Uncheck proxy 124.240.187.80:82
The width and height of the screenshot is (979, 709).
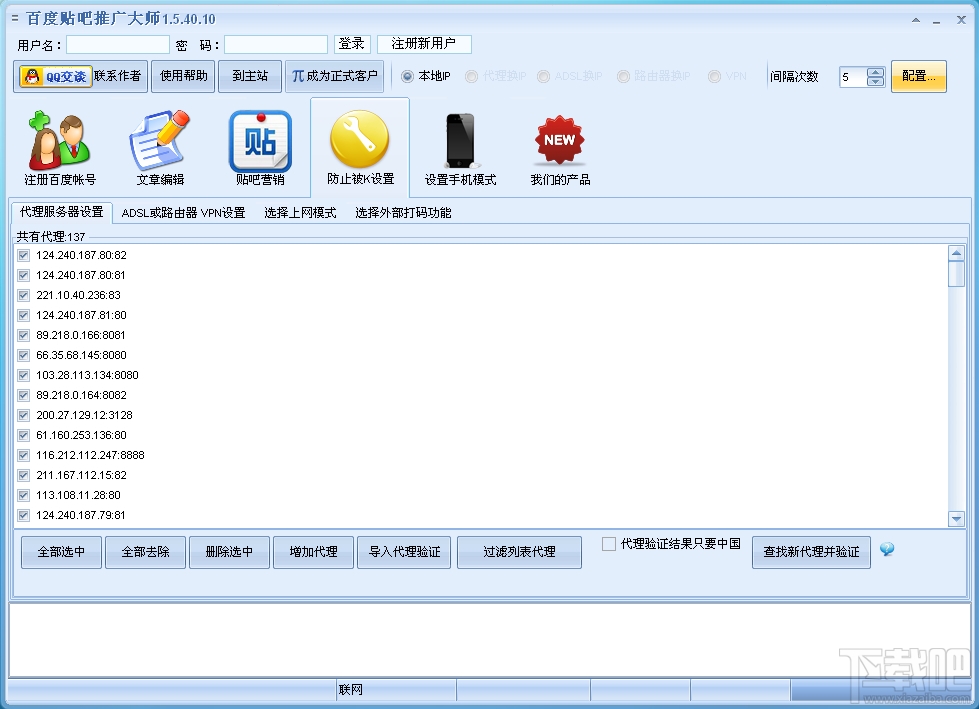point(24,255)
